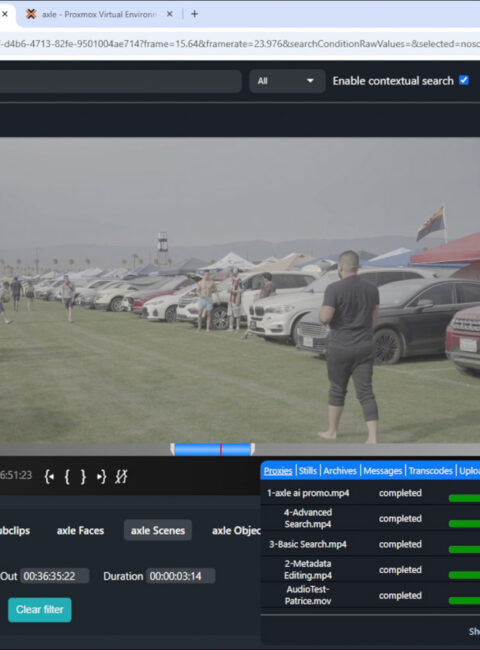Click the video preview frame
The image size is (480, 650).
(x=240, y=290)
